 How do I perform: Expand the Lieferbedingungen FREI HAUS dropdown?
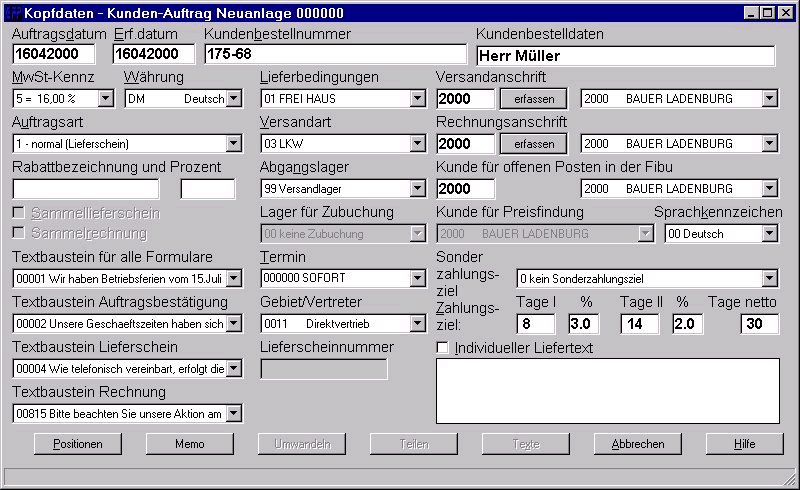click(417, 99)
